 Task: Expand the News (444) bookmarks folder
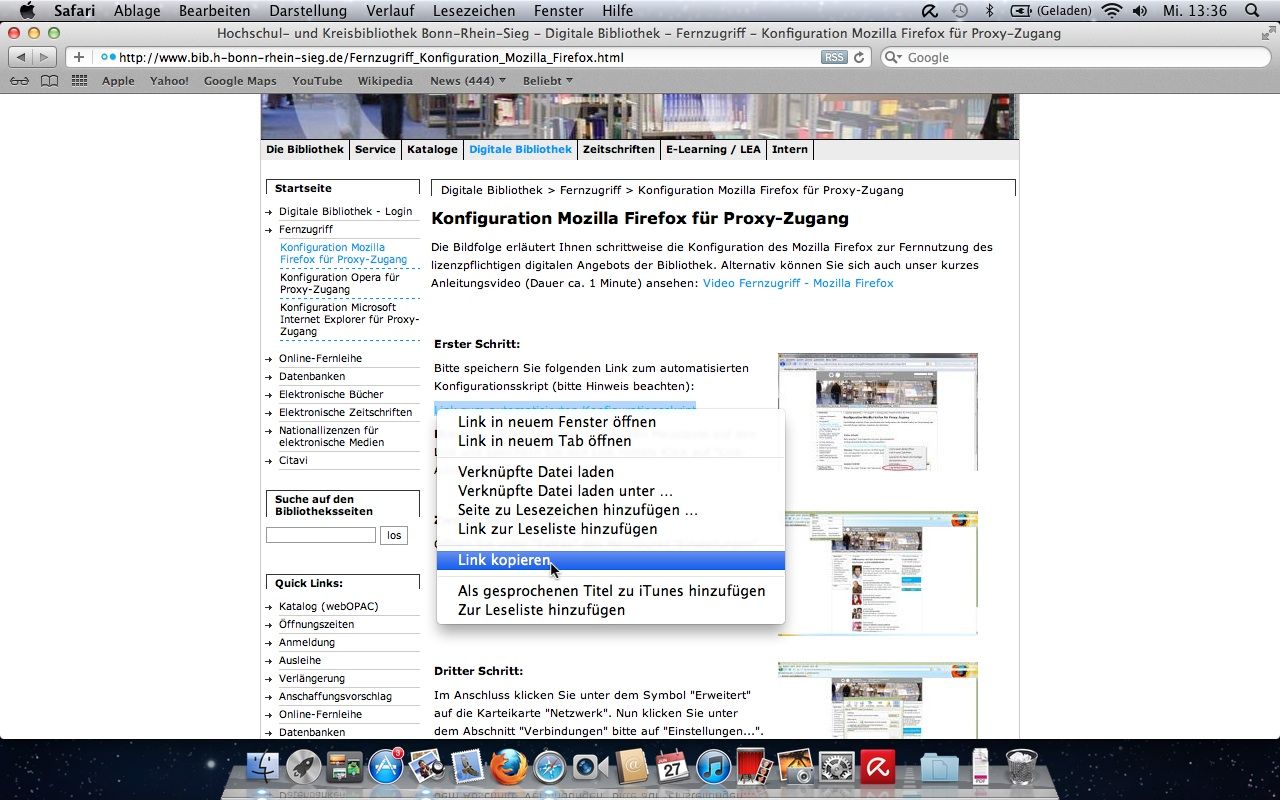tap(467, 81)
